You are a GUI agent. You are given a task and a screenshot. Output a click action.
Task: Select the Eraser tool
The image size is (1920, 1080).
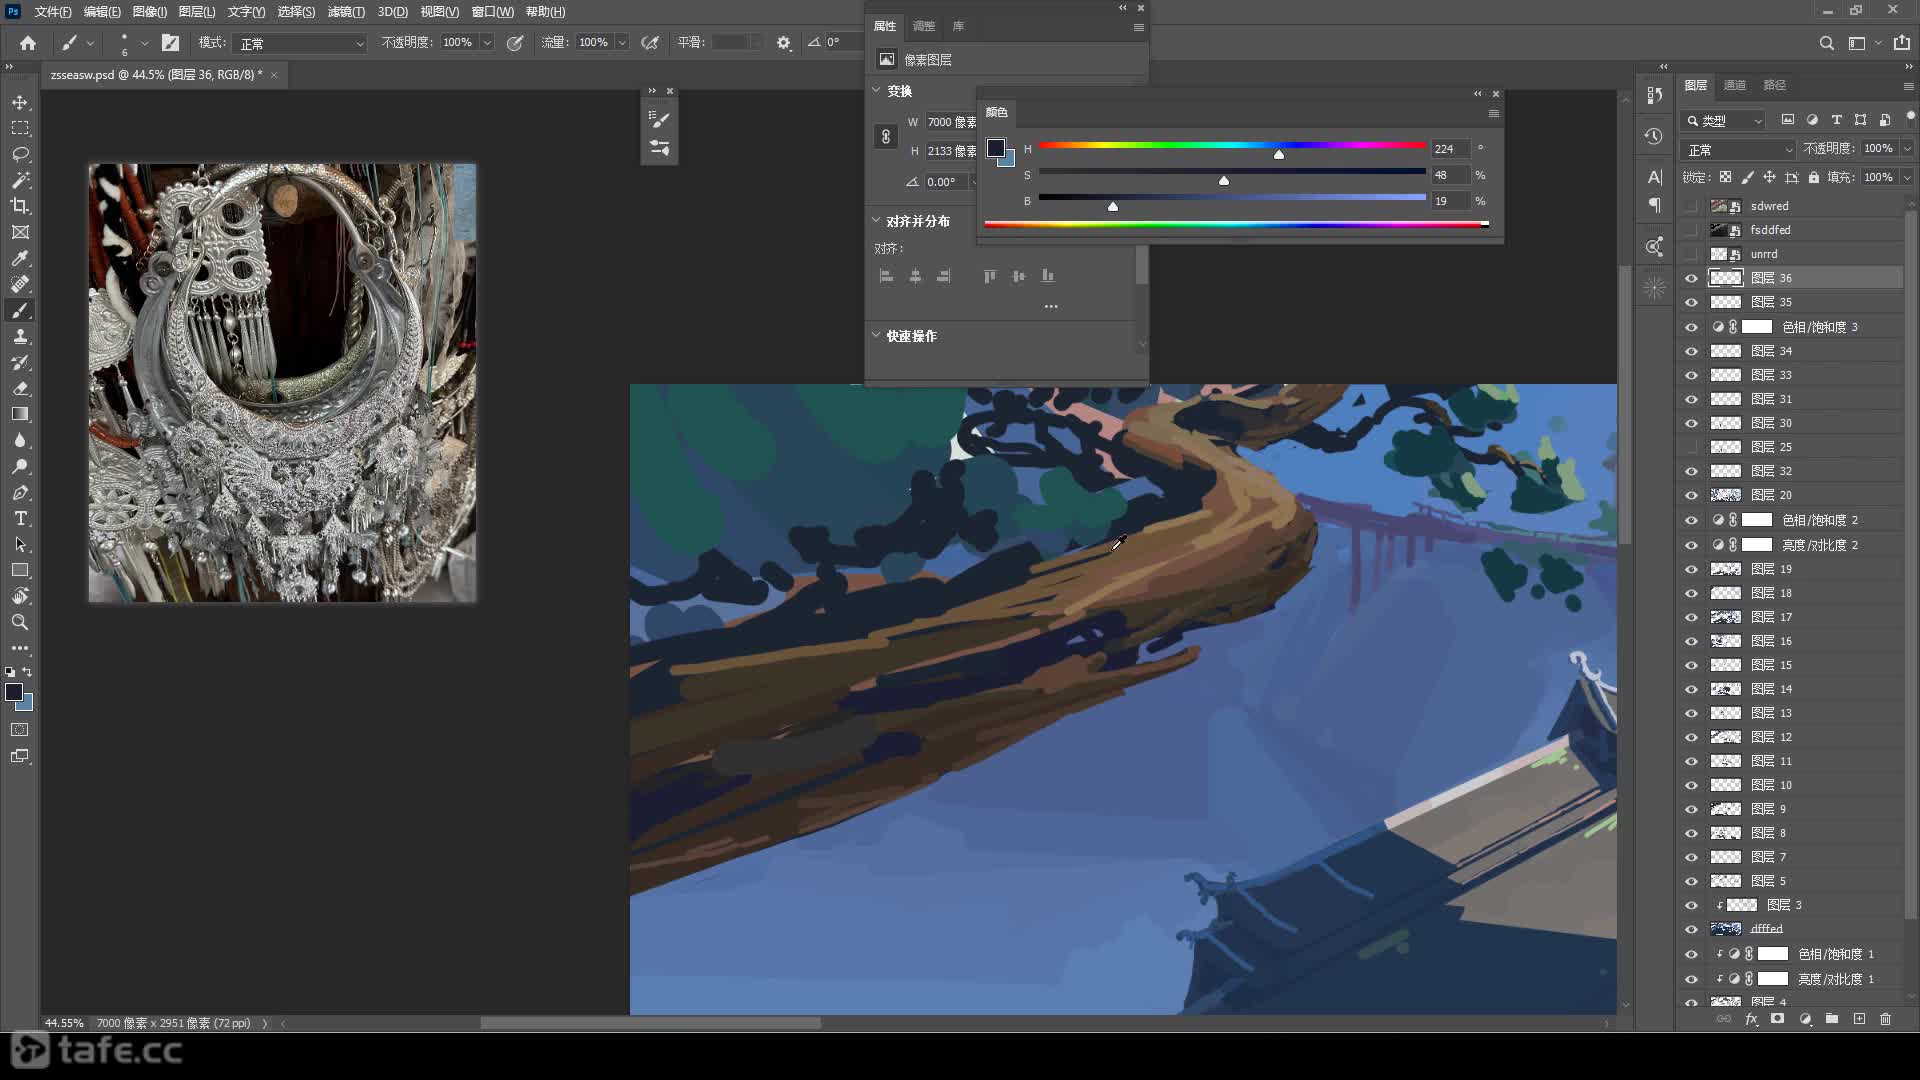(x=20, y=388)
